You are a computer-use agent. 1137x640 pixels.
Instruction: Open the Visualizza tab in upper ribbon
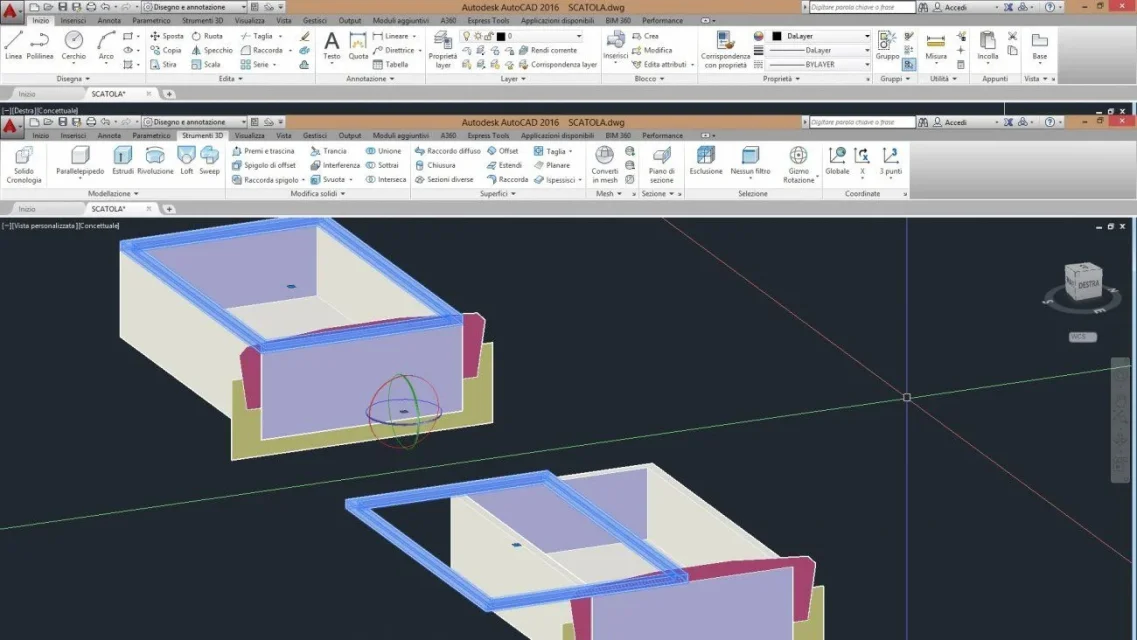coord(249,21)
